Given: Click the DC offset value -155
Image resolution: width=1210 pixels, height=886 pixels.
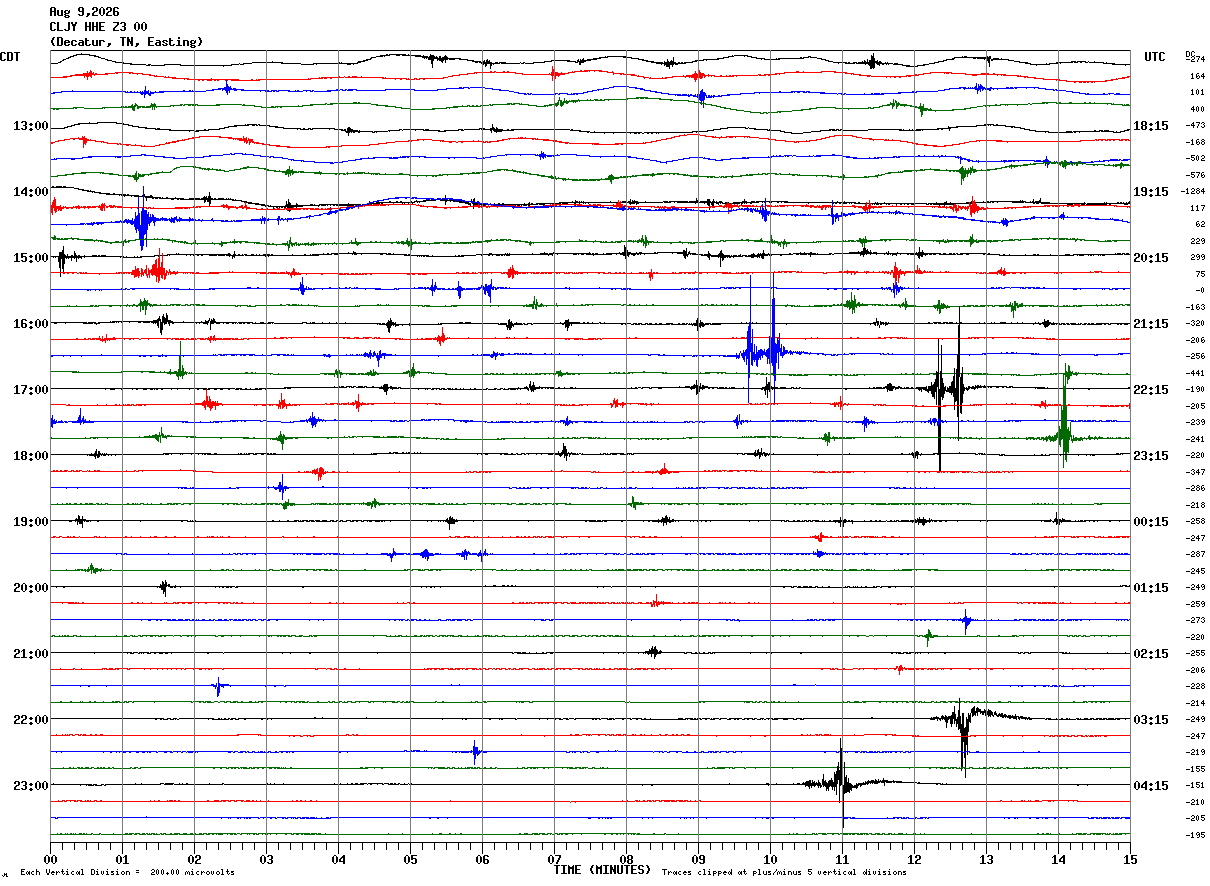Looking at the screenshot, I should [1196, 769].
